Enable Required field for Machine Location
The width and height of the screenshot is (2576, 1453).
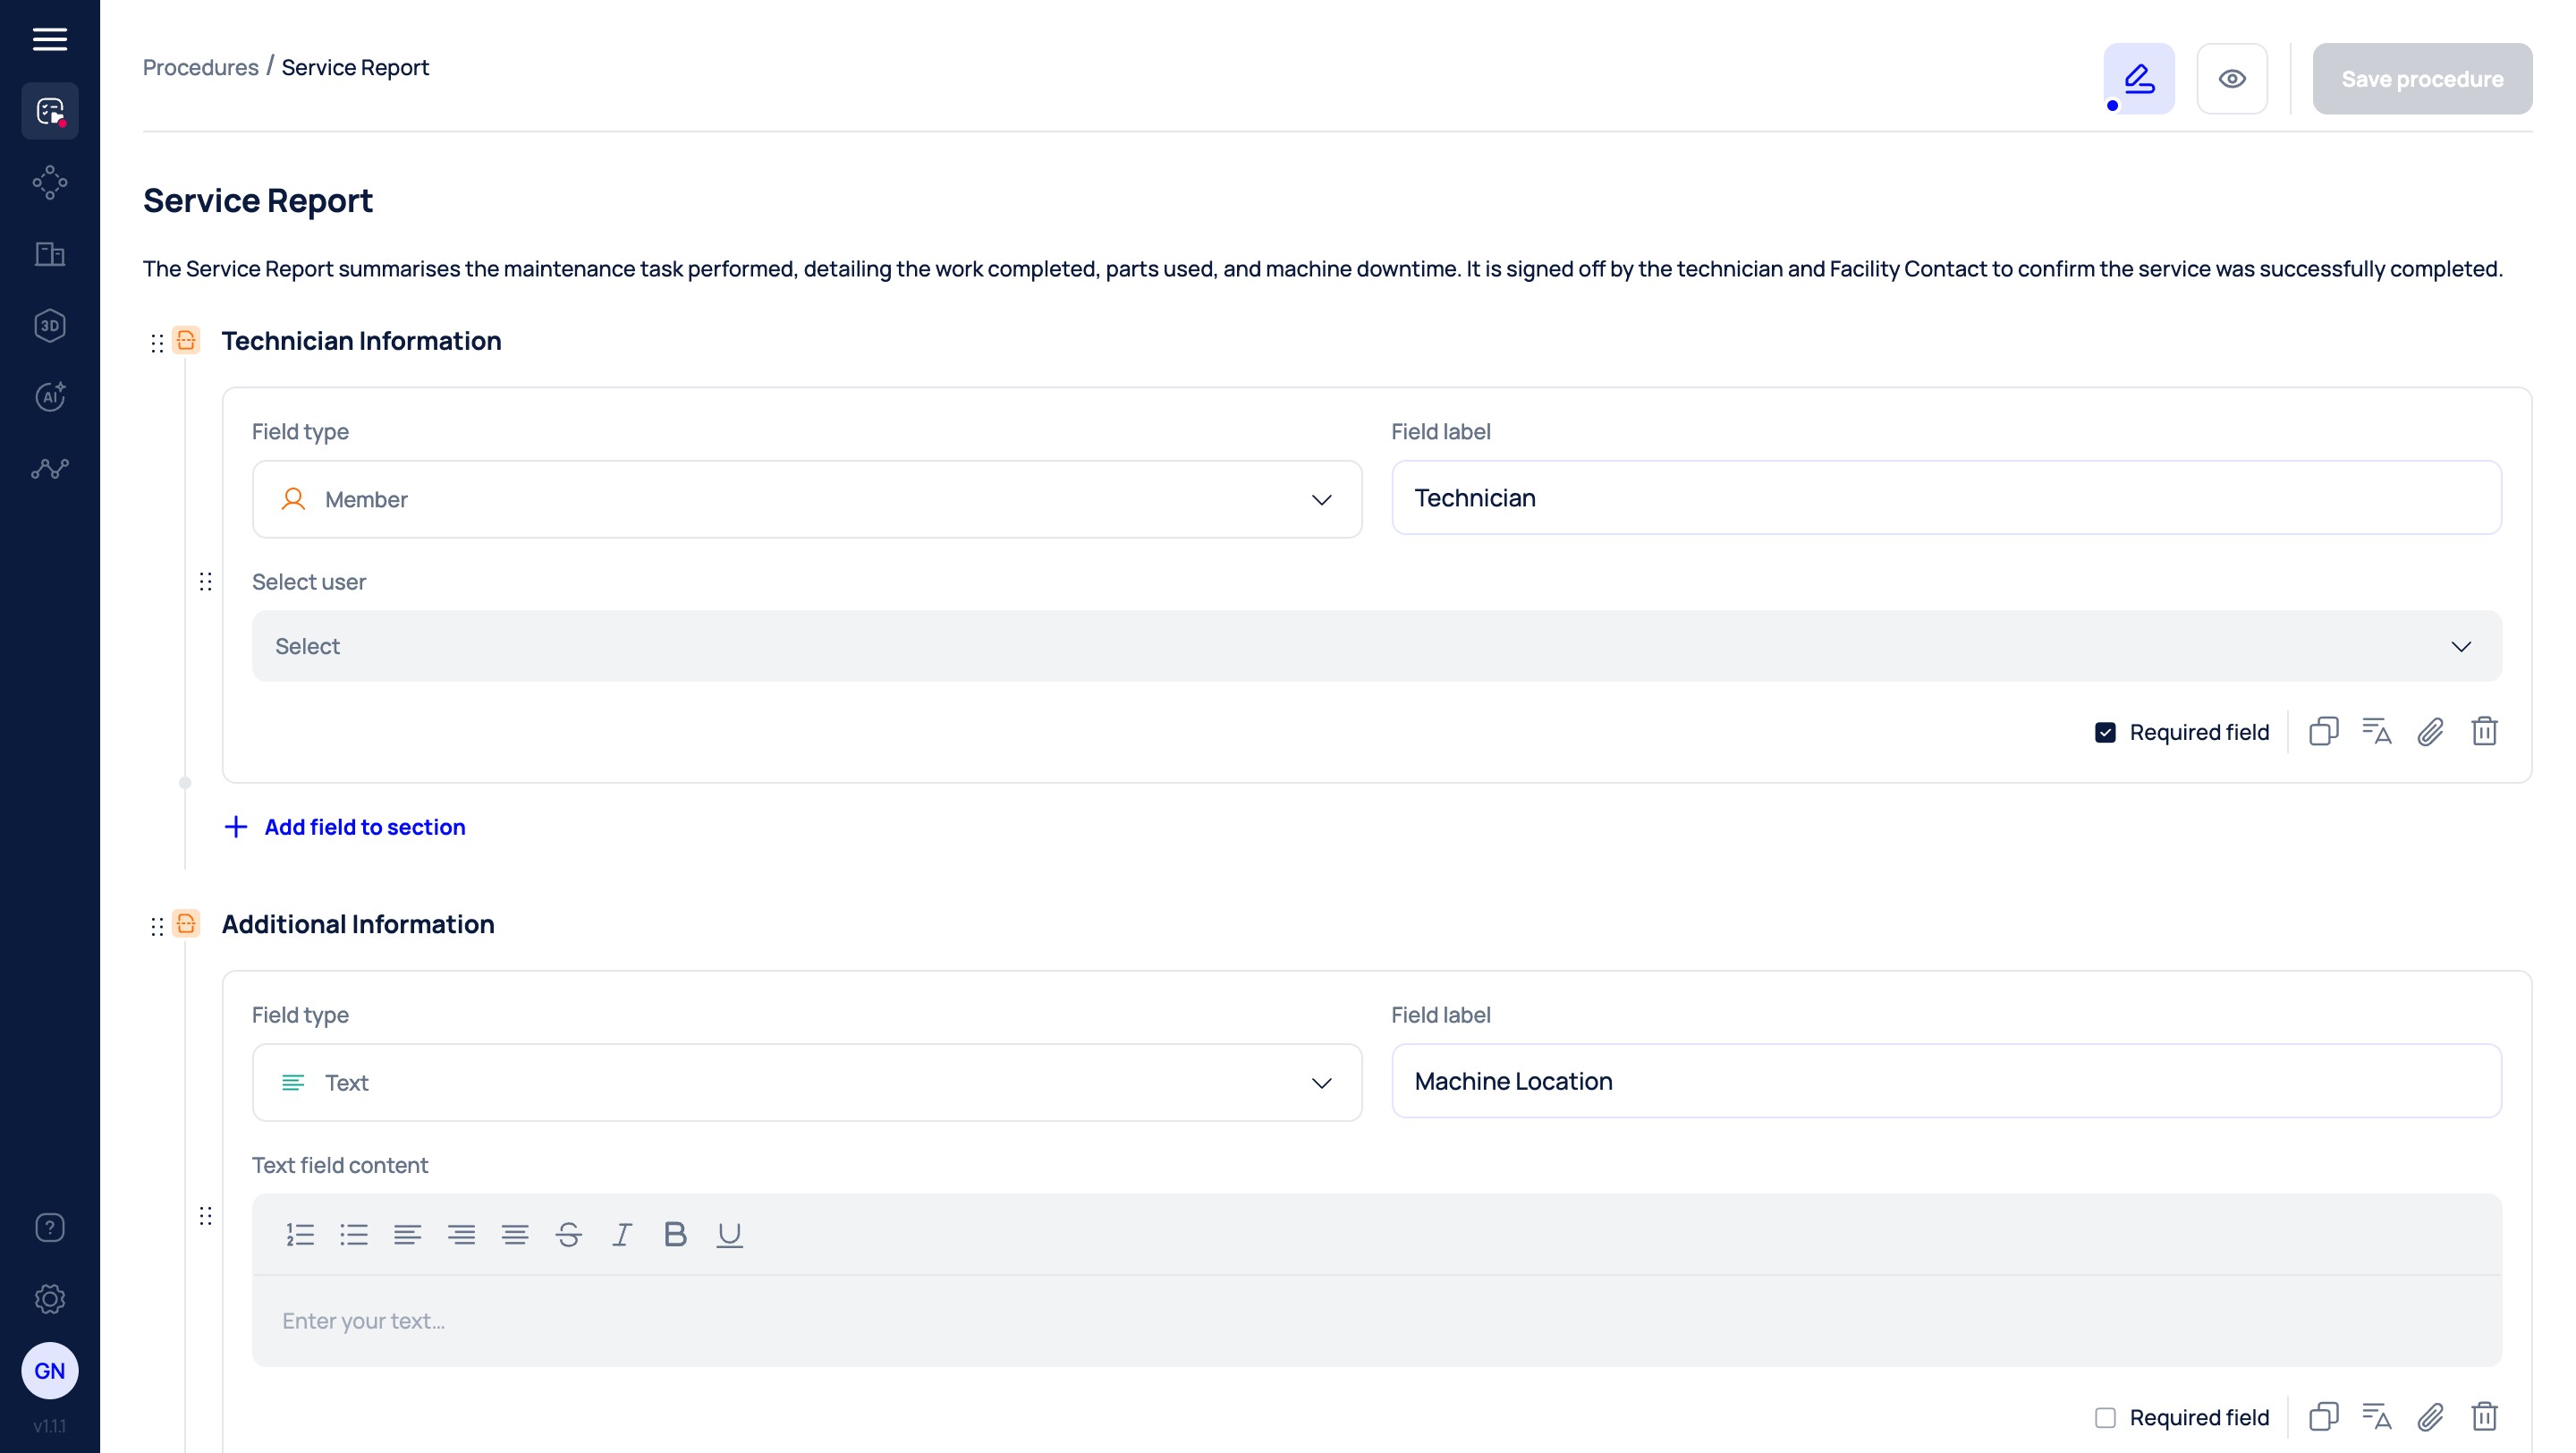point(2105,1418)
